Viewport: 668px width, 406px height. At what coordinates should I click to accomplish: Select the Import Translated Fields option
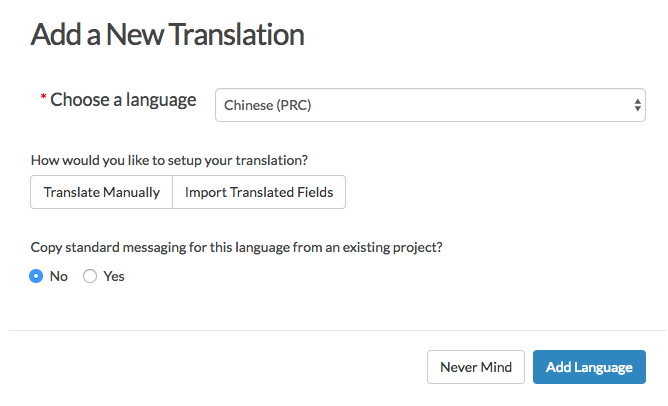pyautogui.click(x=259, y=192)
